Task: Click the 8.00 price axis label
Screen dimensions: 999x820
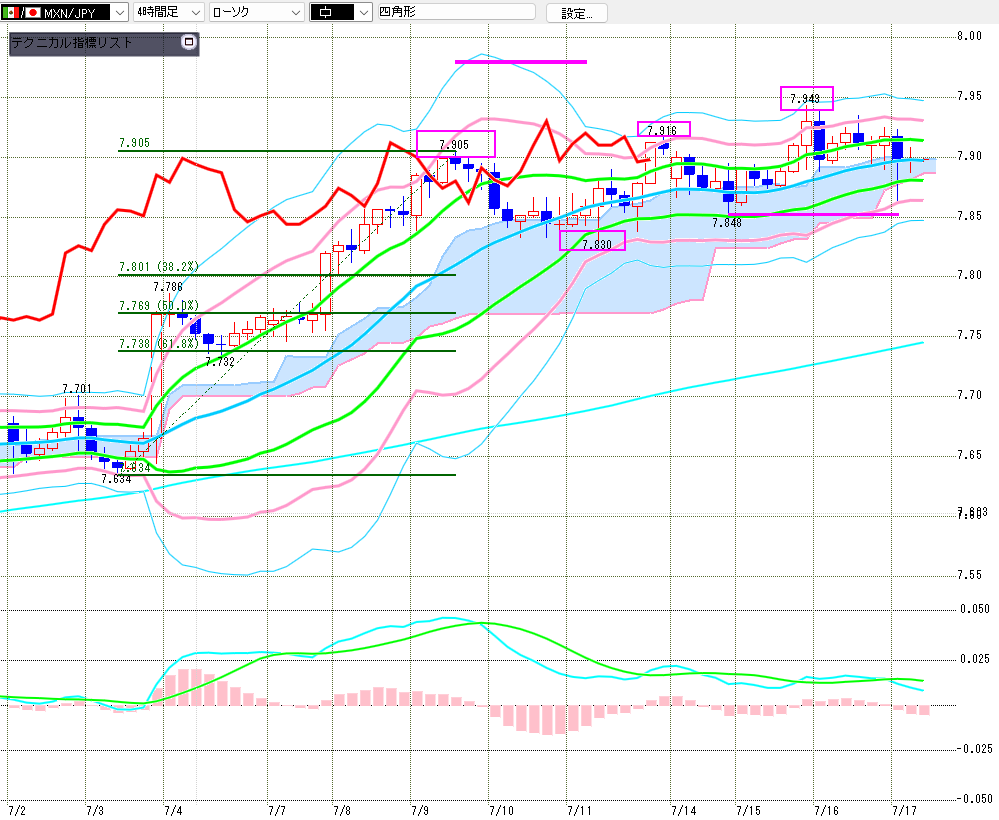Action: 970,36
